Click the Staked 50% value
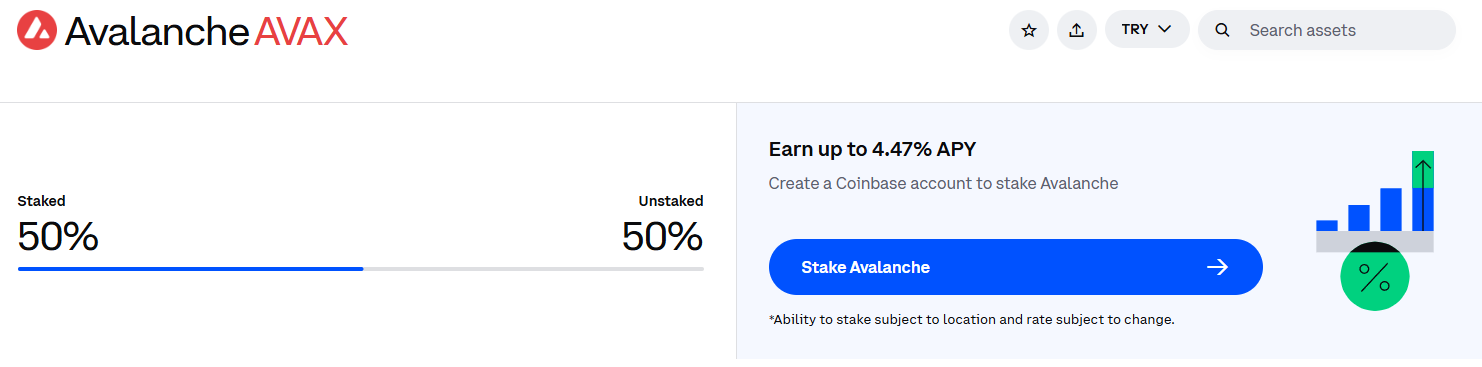This screenshot has height=367, width=1482. 58,237
